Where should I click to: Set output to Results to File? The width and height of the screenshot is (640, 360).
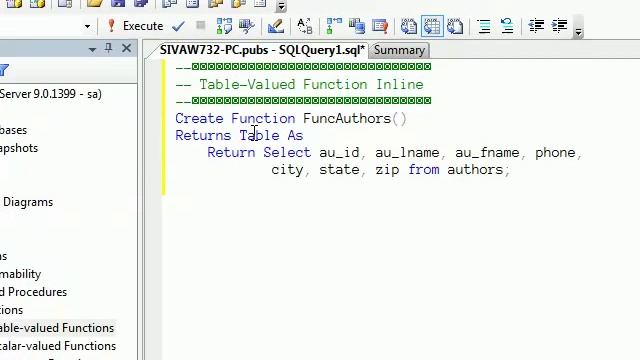455,26
